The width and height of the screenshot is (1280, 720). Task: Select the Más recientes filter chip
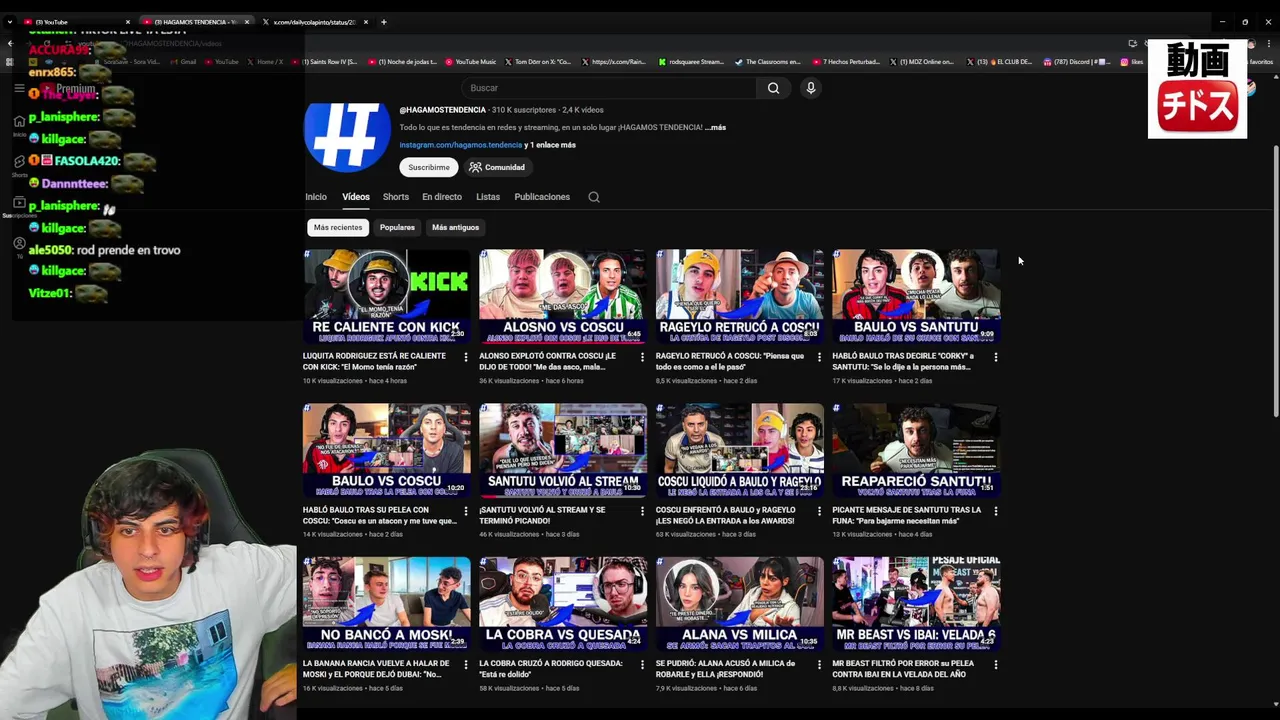coord(338,227)
